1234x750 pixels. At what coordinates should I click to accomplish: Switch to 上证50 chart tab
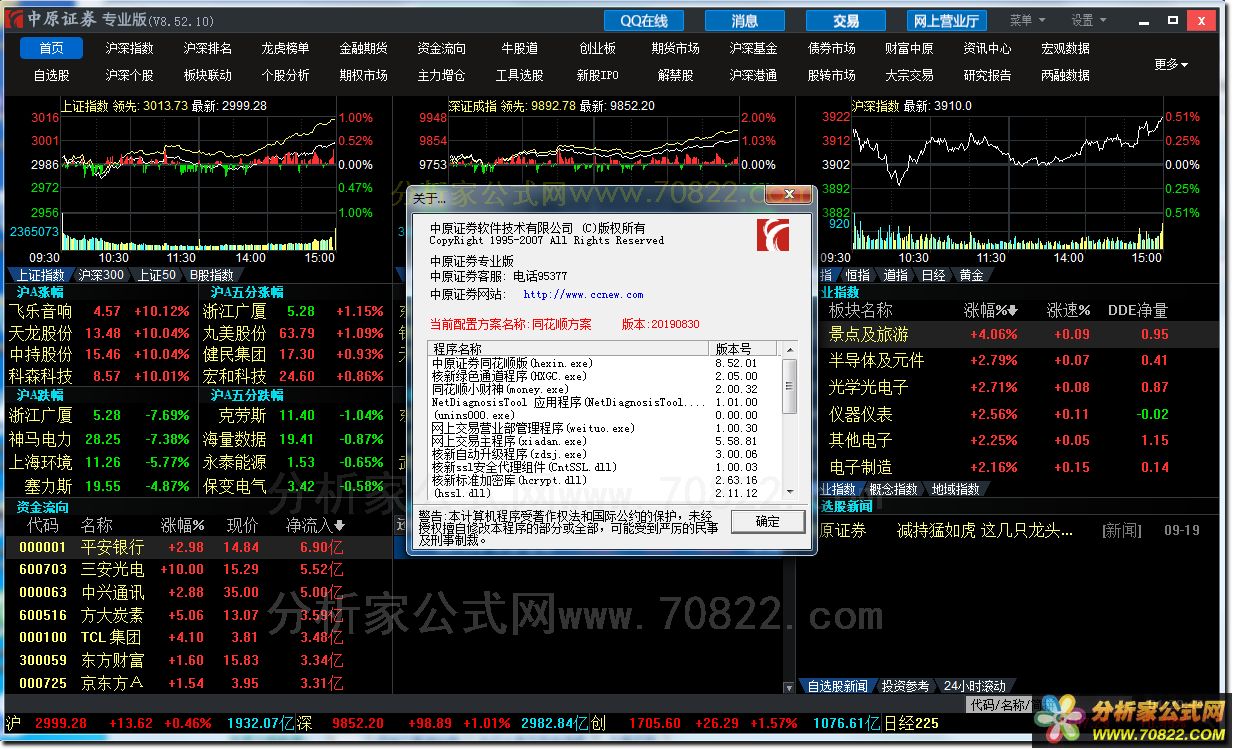click(158, 275)
